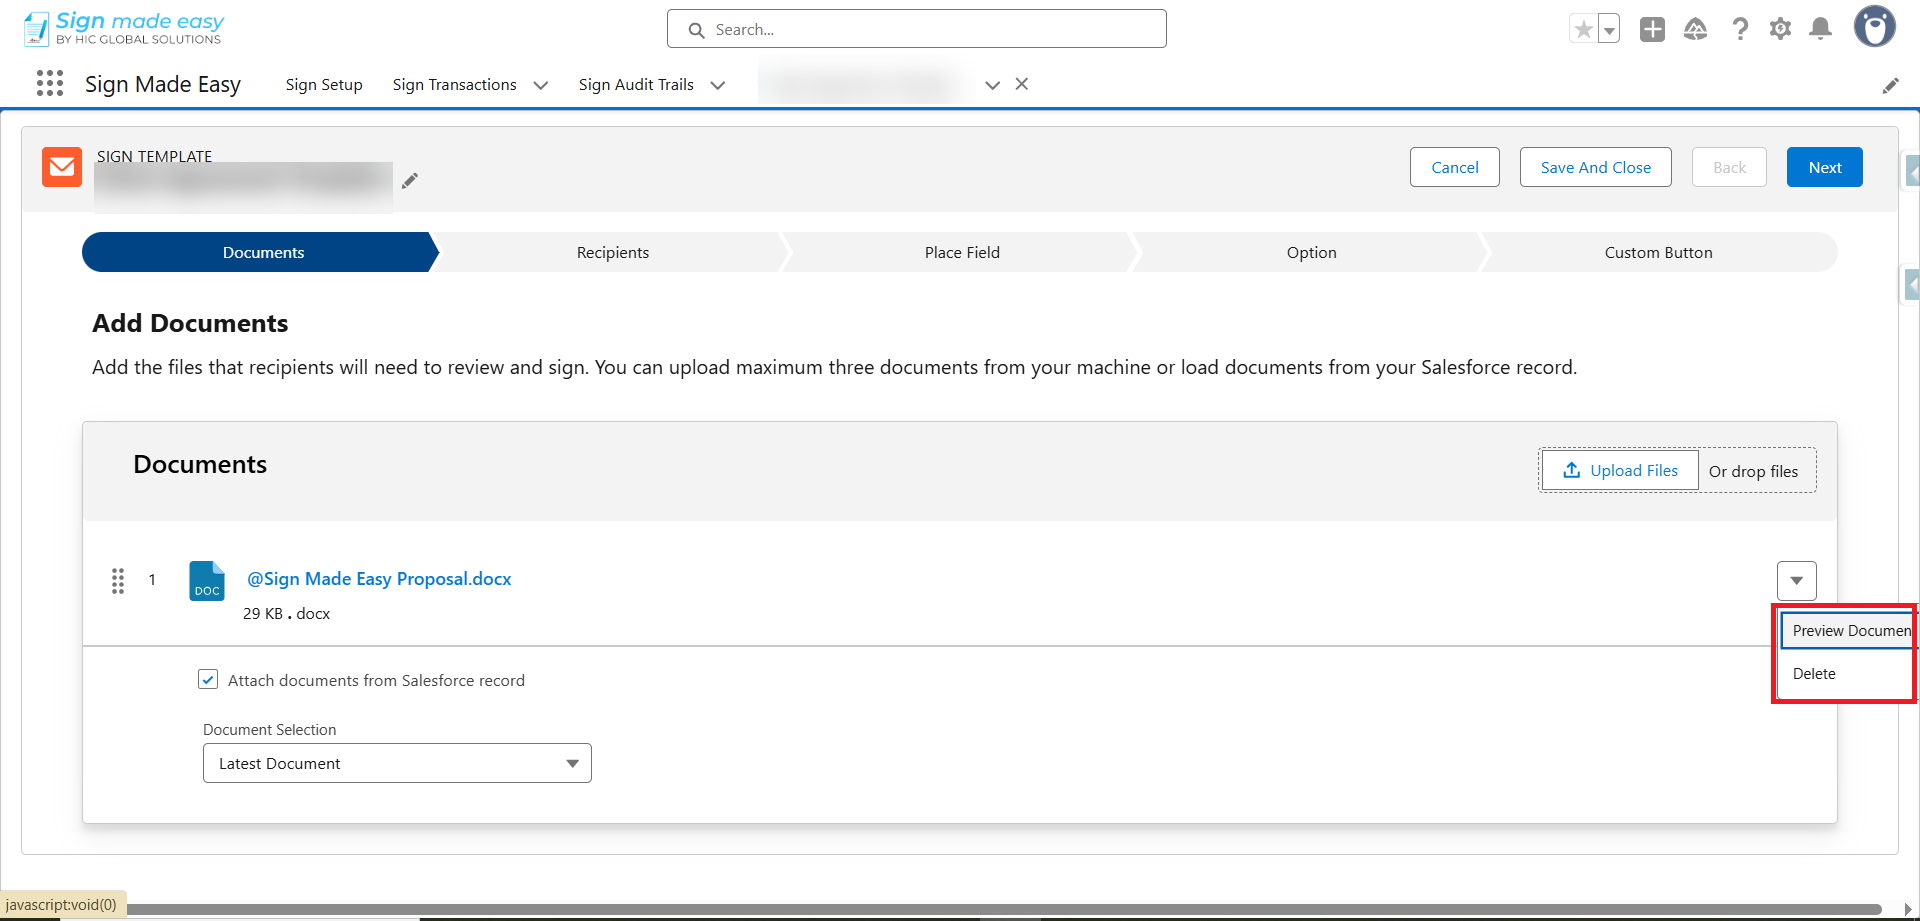The height and width of the screenshot is (921, 1920).
Task: Click the "29 KB . docx" file size text
Action: pos(286,613)
